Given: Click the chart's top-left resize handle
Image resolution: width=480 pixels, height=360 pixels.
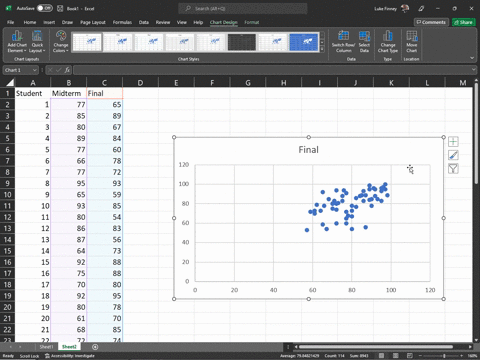Looking at the screenshot, I should click(174, 137).
